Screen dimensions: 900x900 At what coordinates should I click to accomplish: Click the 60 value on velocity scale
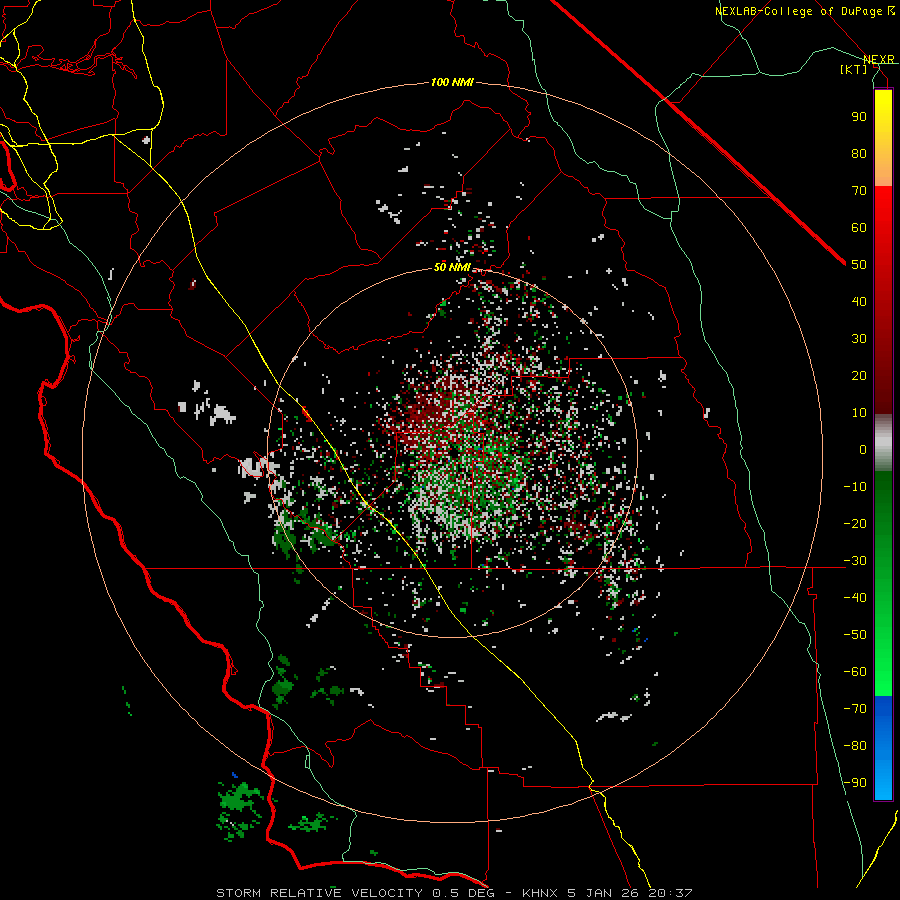click(859, 228)
